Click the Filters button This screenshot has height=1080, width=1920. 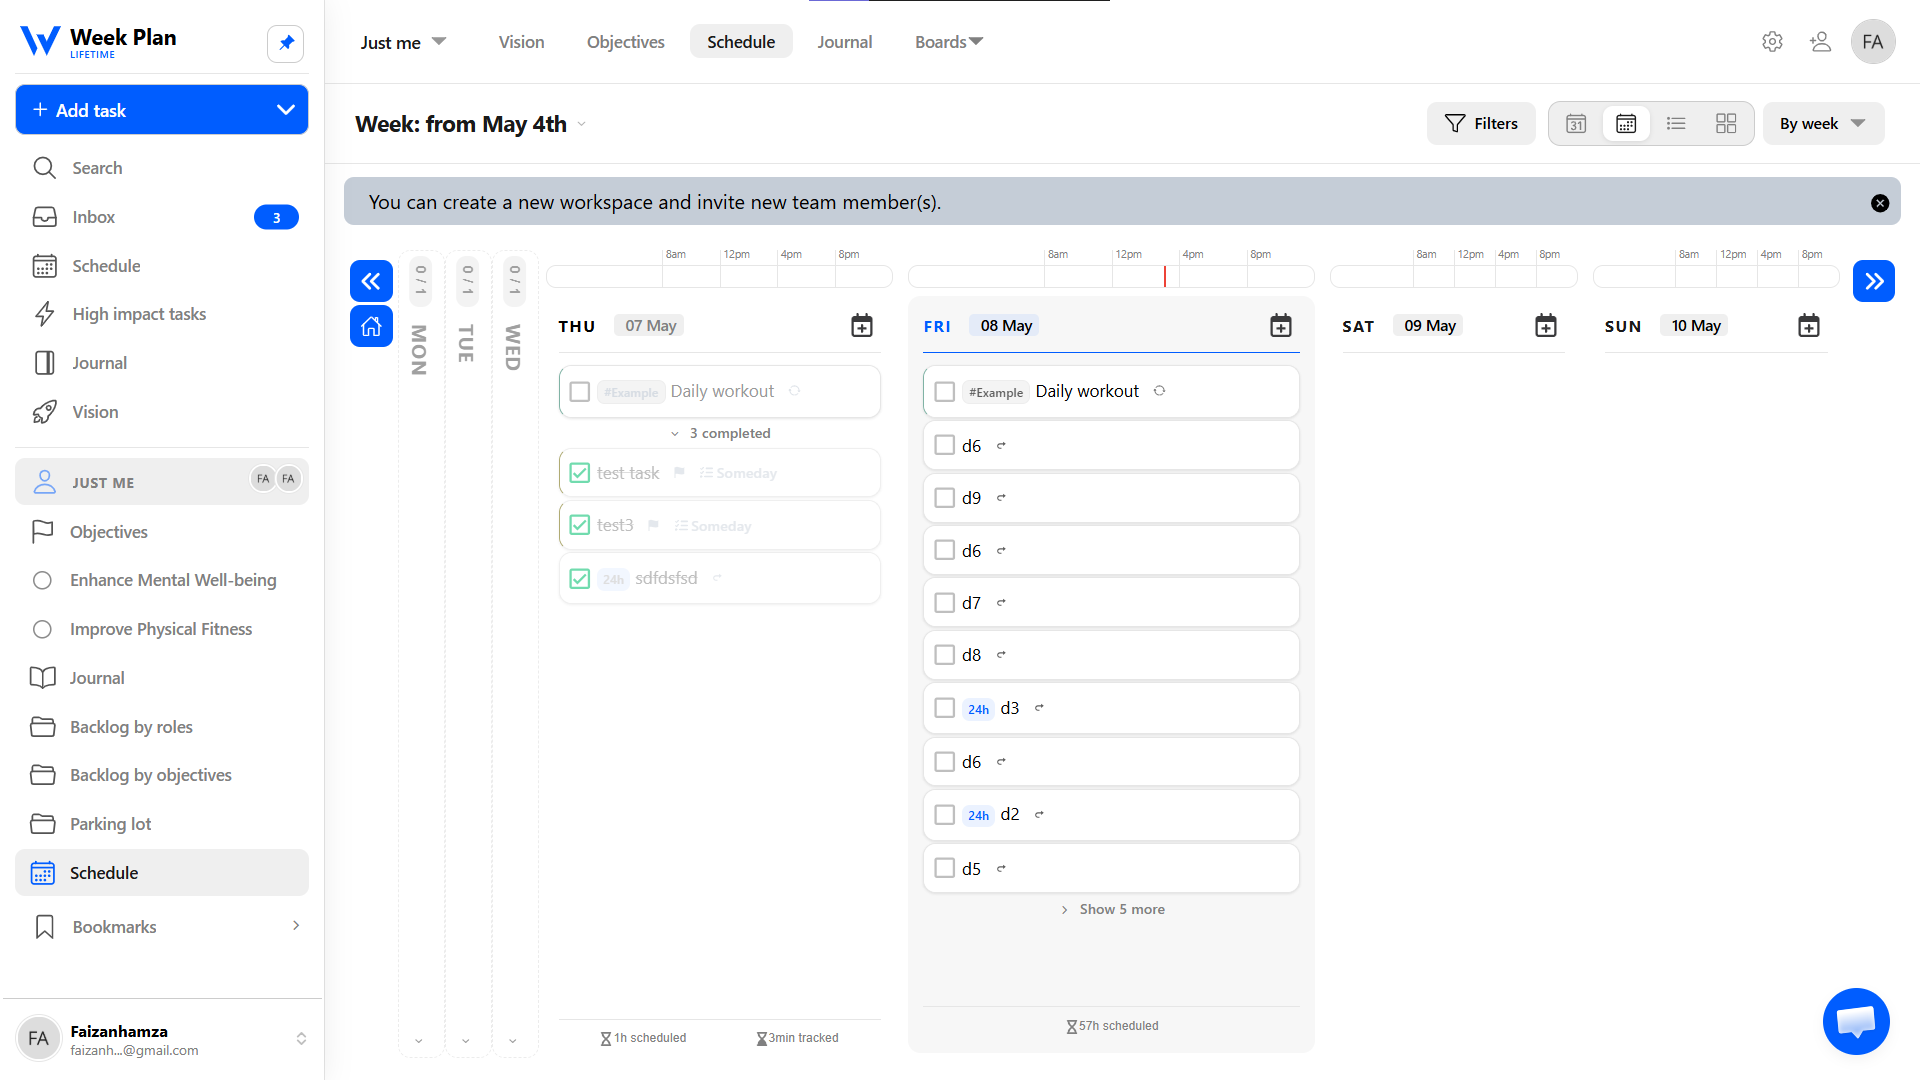1481,124
